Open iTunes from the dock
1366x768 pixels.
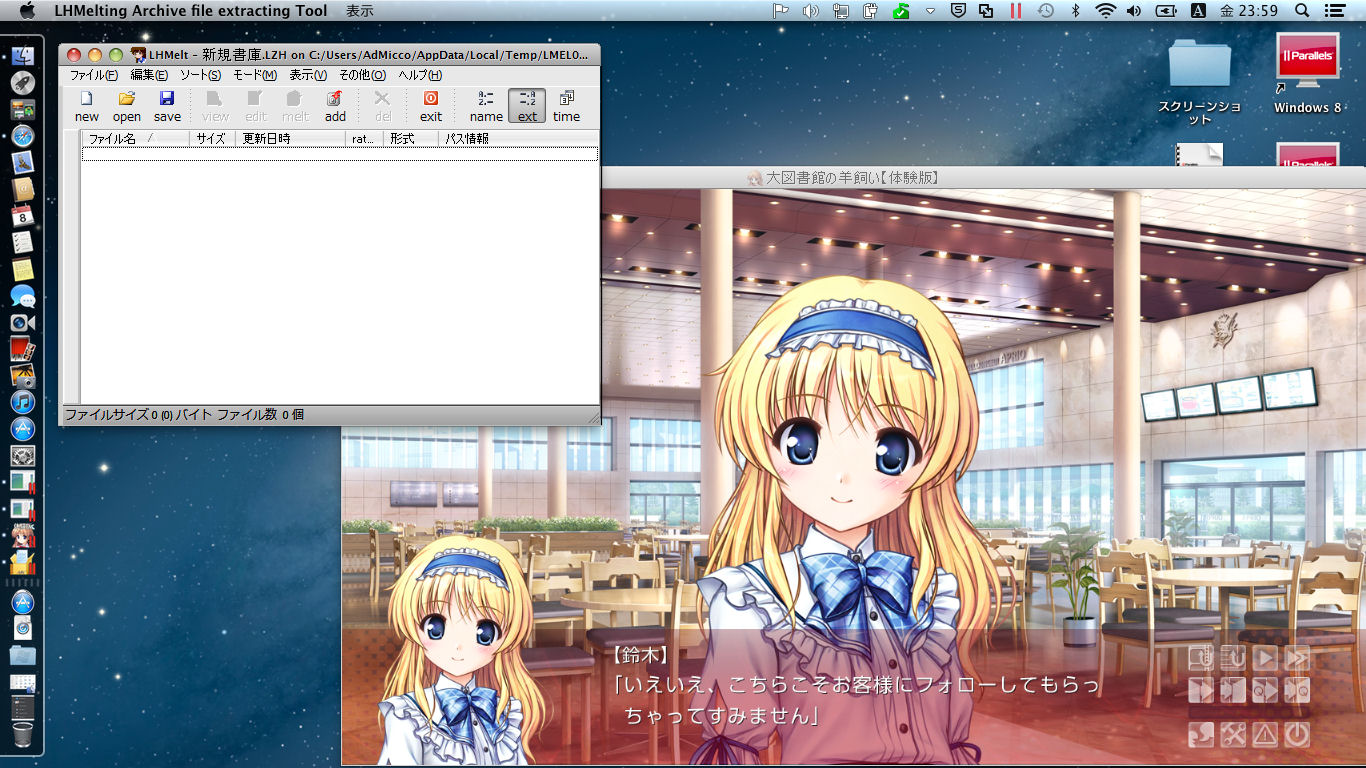coord(22,402)
